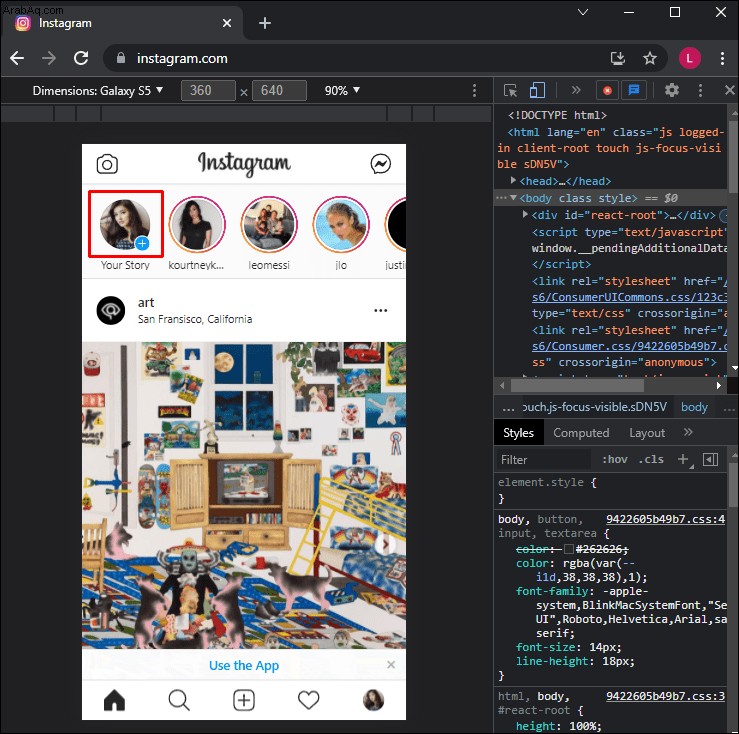Screen dimensions: 739x734
Task: Open the activity heart icon
Action: pos(309,700)
